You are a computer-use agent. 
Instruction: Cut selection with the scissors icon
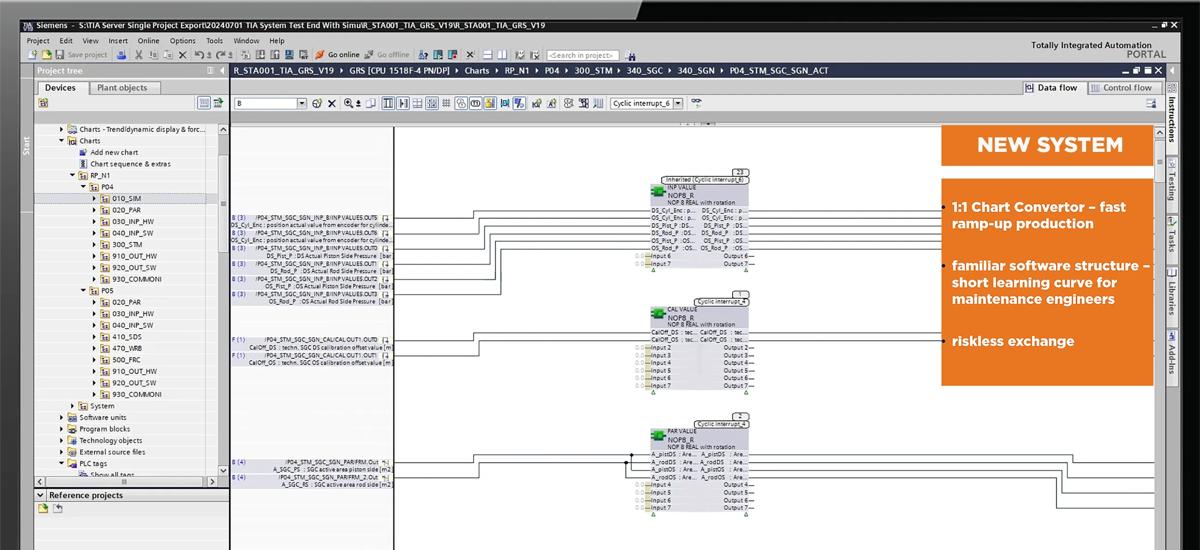tap(139, 54)
